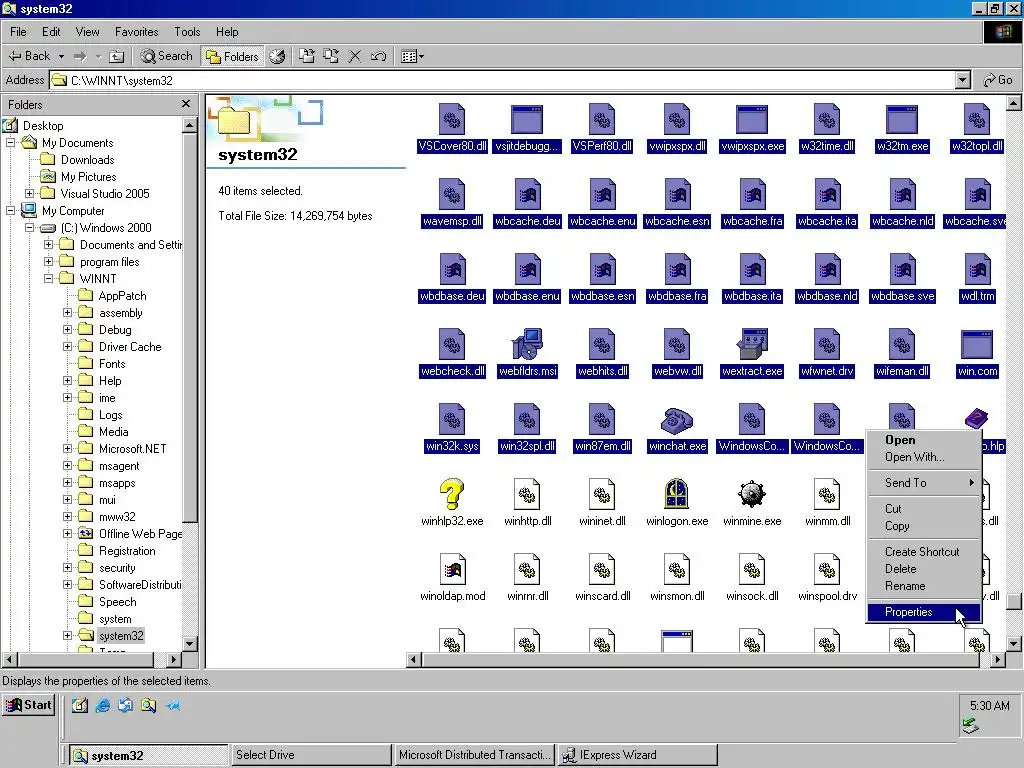Choose Send To in context menu
1024x768 pixels.
coord(923,483)
